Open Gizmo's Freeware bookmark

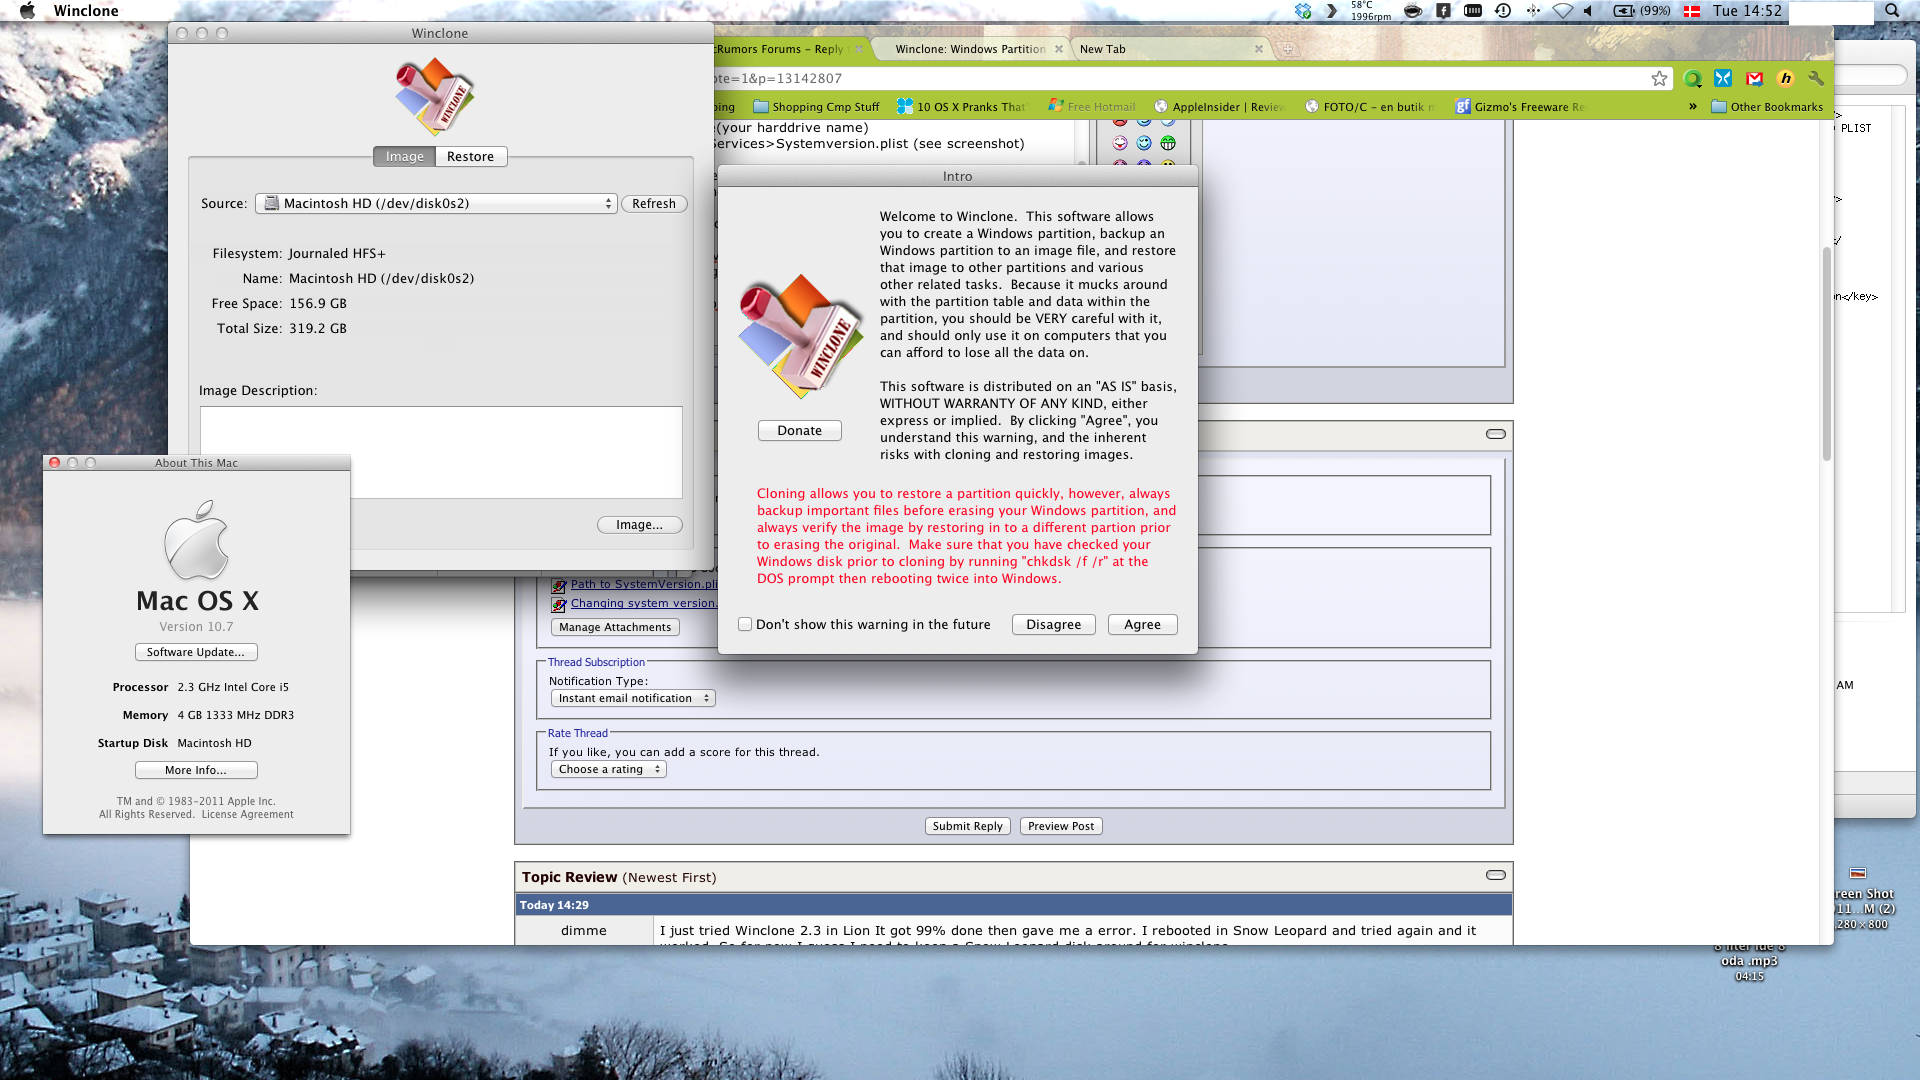tap(1519, 107)
